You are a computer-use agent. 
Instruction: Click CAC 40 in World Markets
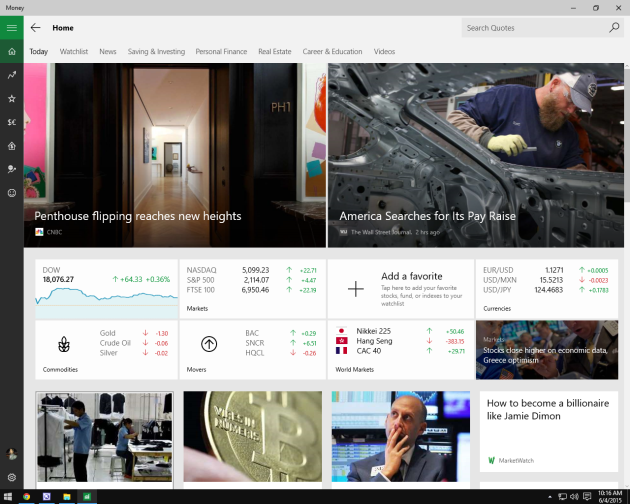(x=400, y=351)
